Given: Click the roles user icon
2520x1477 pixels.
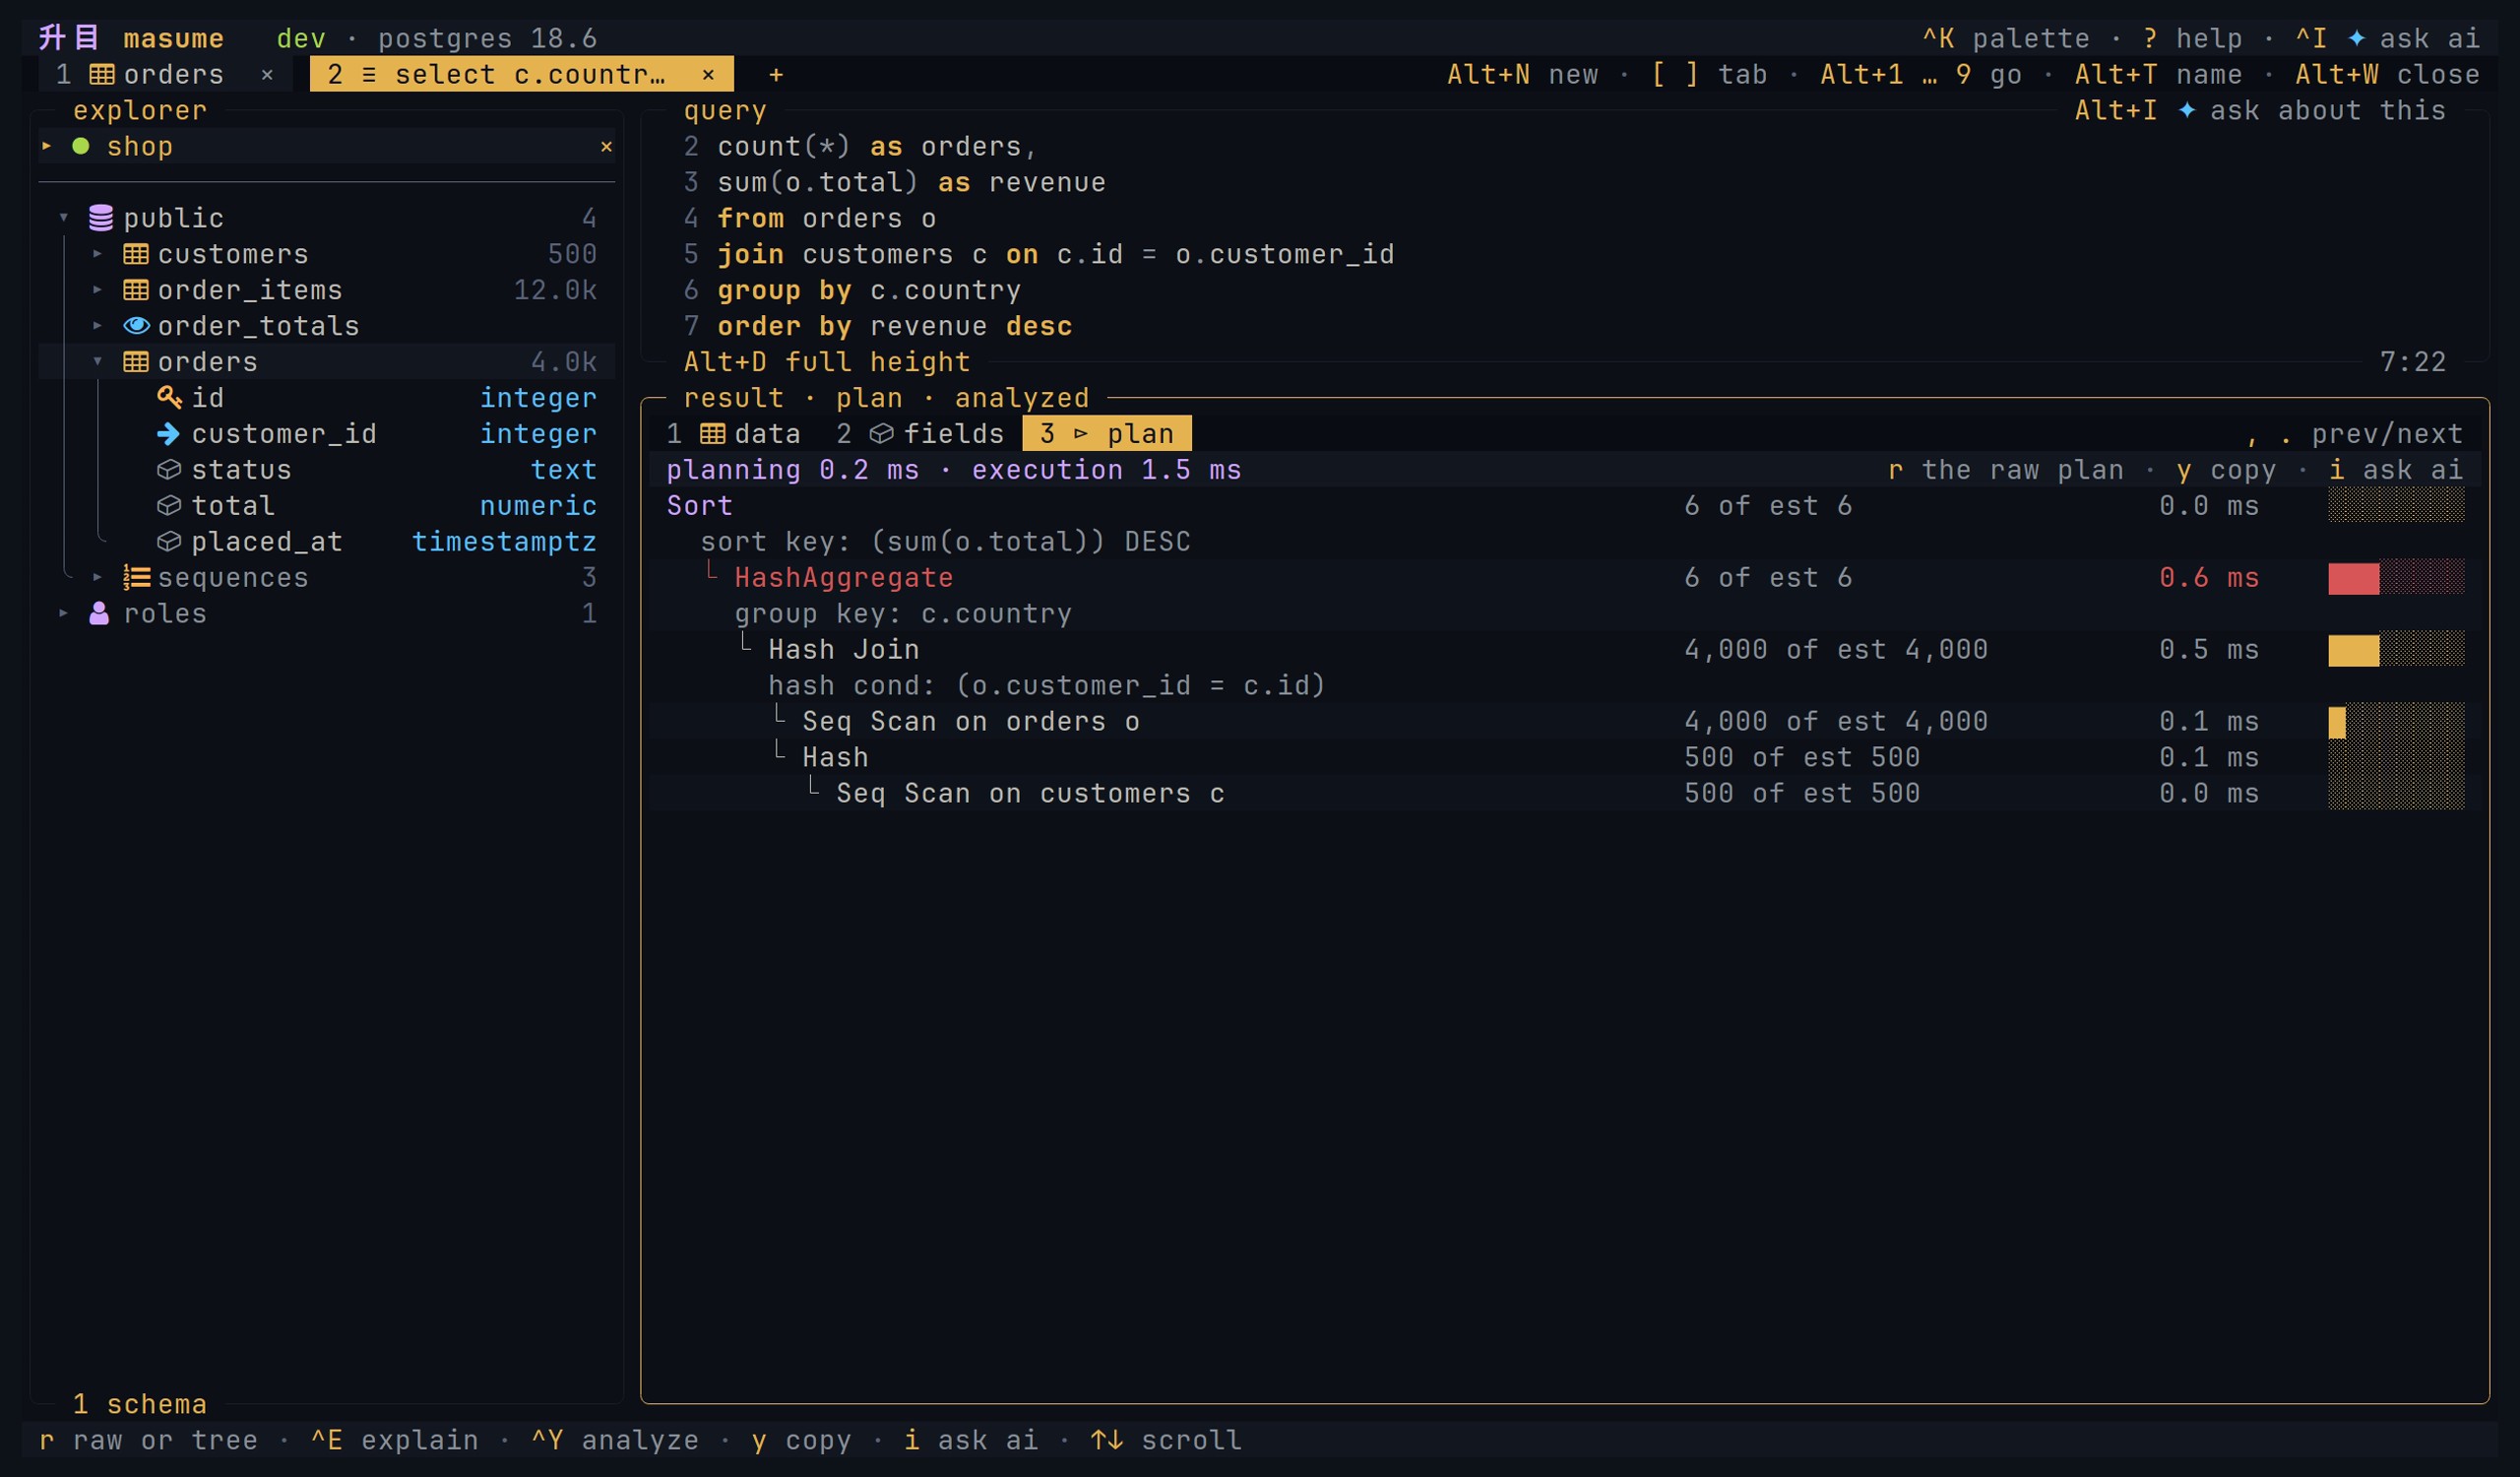Looking at the screenshot, I should (x=99, y=613).
